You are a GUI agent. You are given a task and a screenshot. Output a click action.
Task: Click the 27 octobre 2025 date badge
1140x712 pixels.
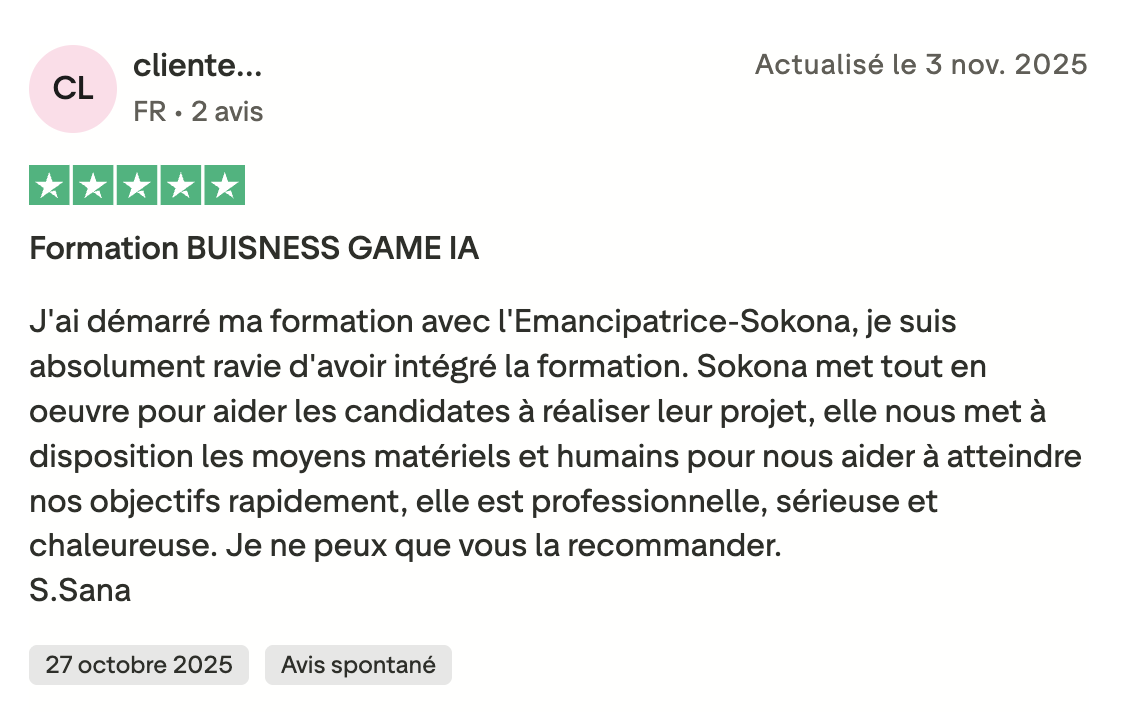[139, 665]
